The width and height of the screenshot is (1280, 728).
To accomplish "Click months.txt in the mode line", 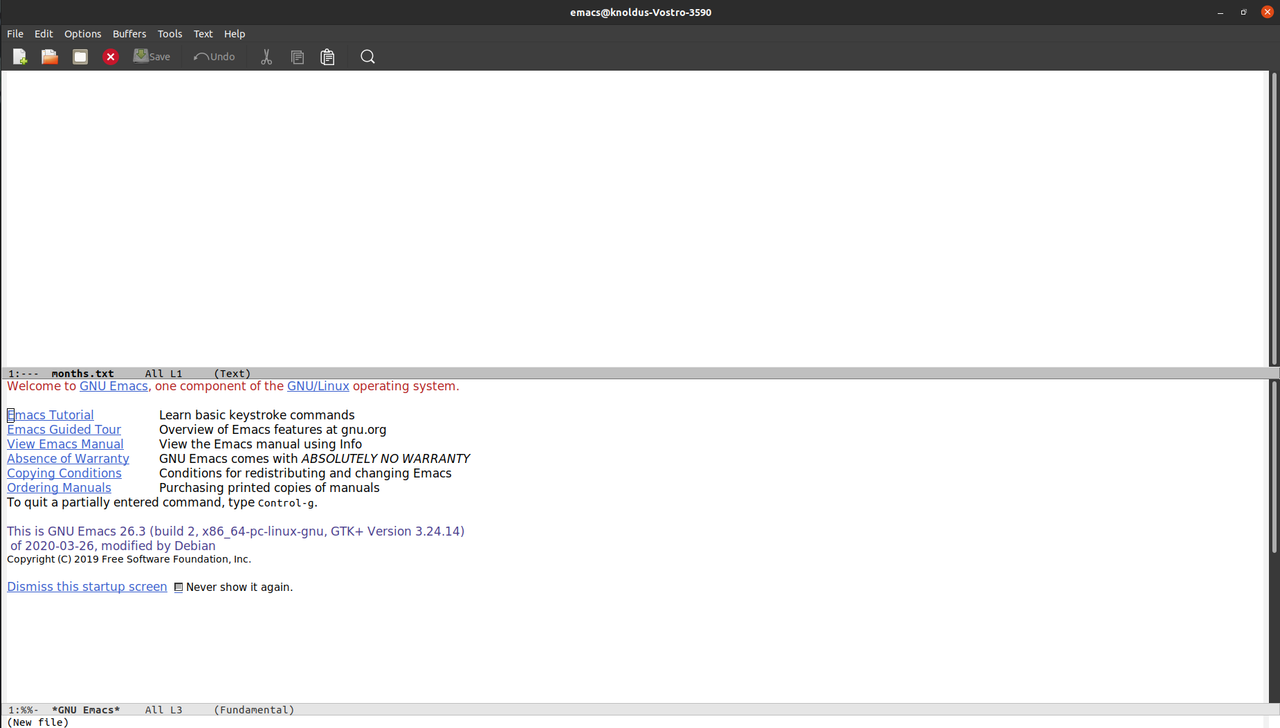I will pos(83,374).
